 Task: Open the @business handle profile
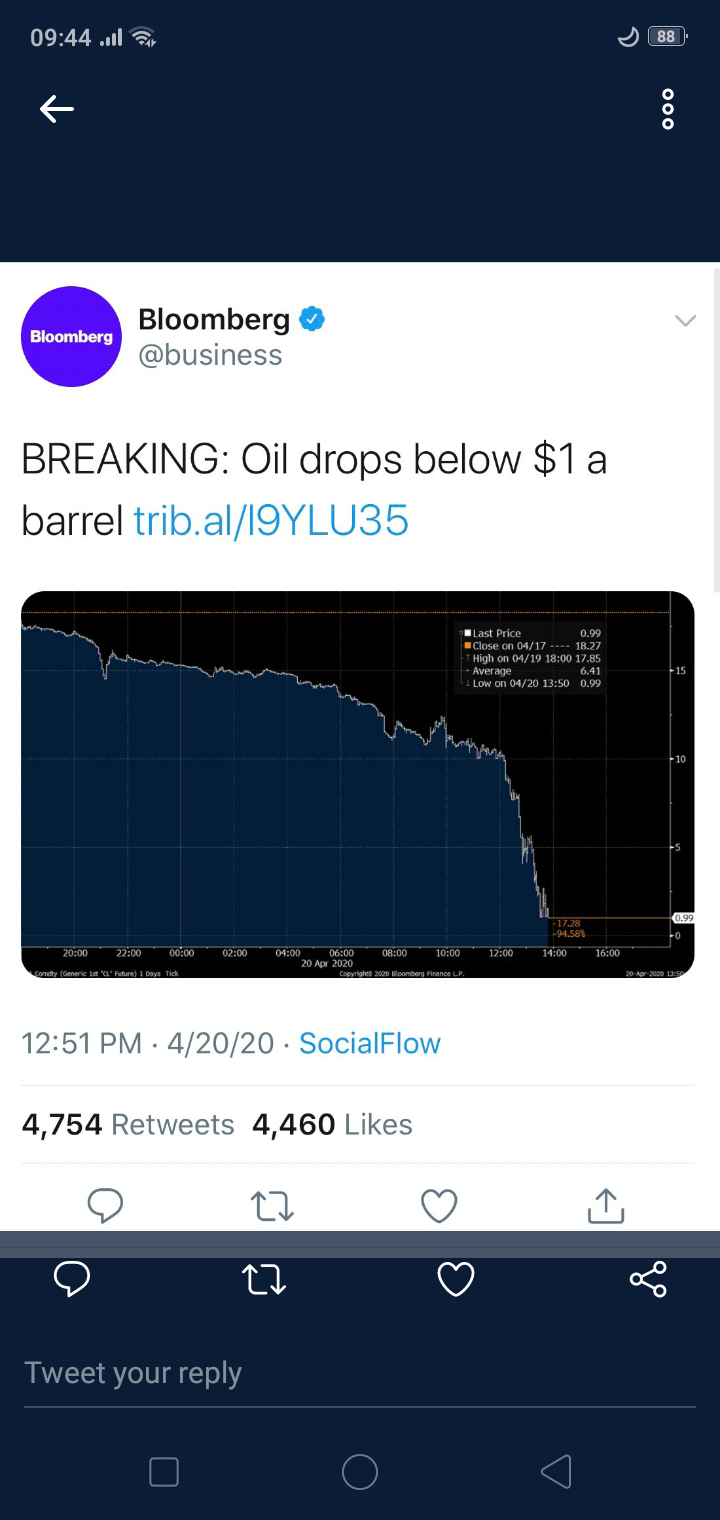210,355
